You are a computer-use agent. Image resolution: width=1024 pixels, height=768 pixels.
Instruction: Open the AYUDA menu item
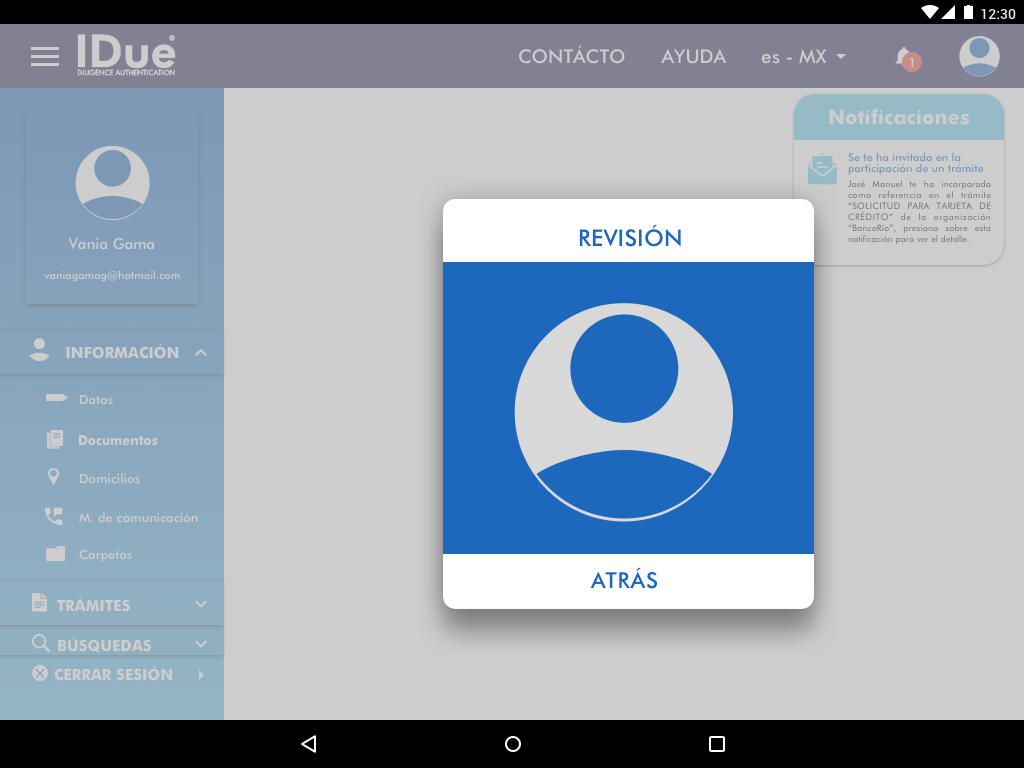(693, 57)
